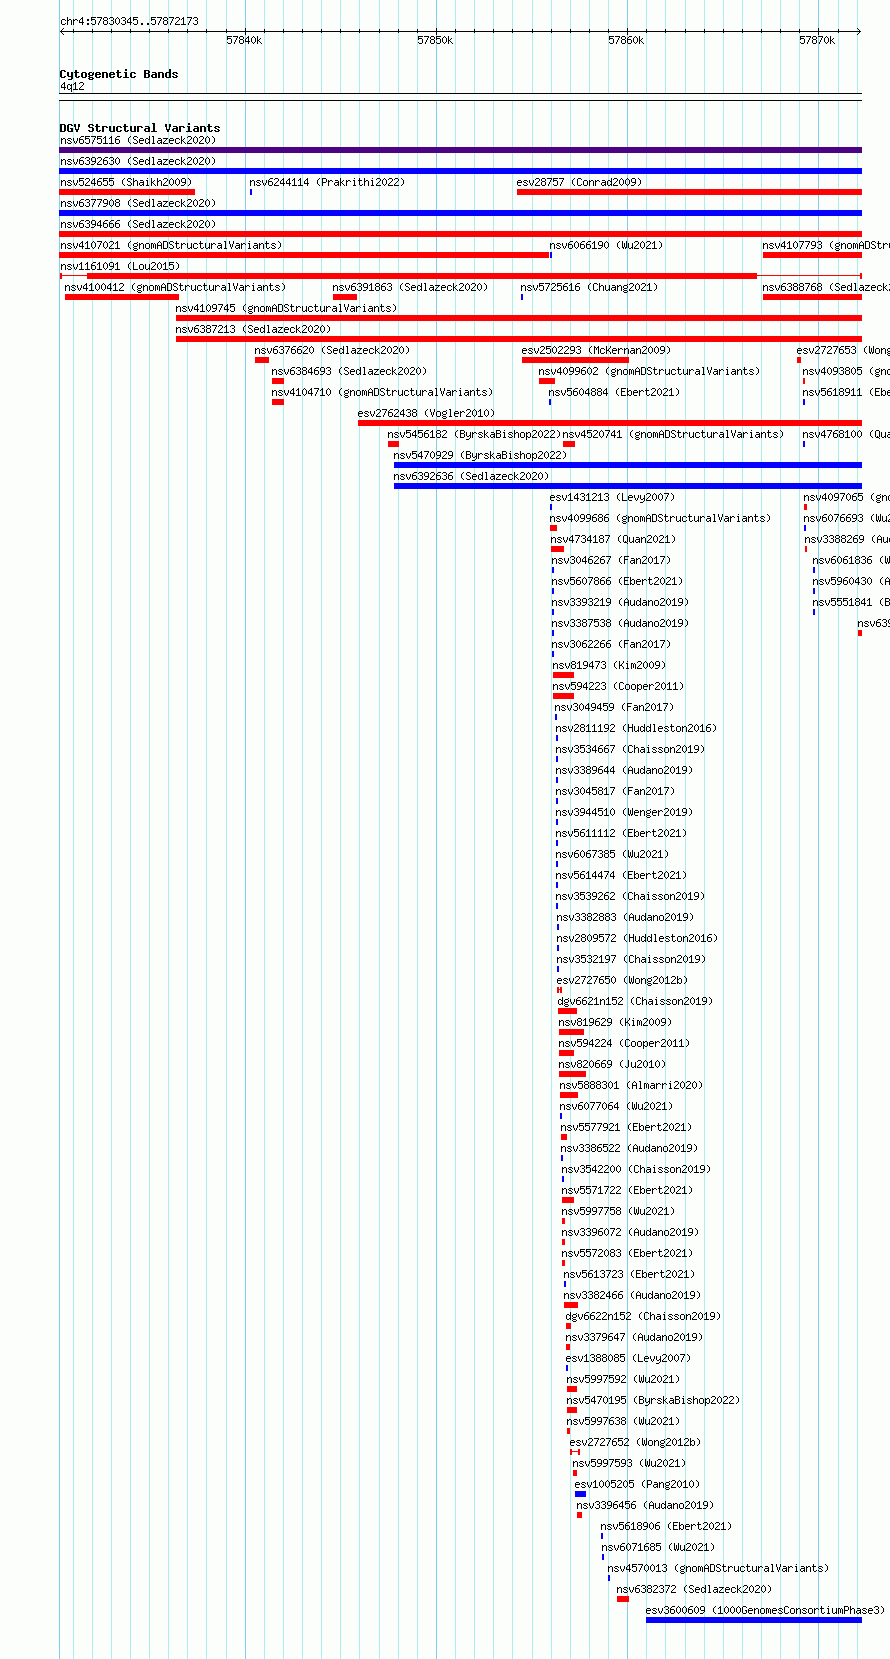Open esv2762438 (Vogler2010) variant
Screen dimensions: 890x1659
426,413
